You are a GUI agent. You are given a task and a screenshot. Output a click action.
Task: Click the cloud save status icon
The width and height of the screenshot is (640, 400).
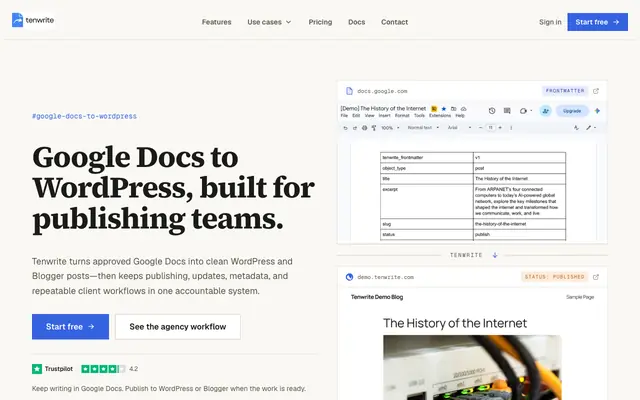tap(464, 109)
